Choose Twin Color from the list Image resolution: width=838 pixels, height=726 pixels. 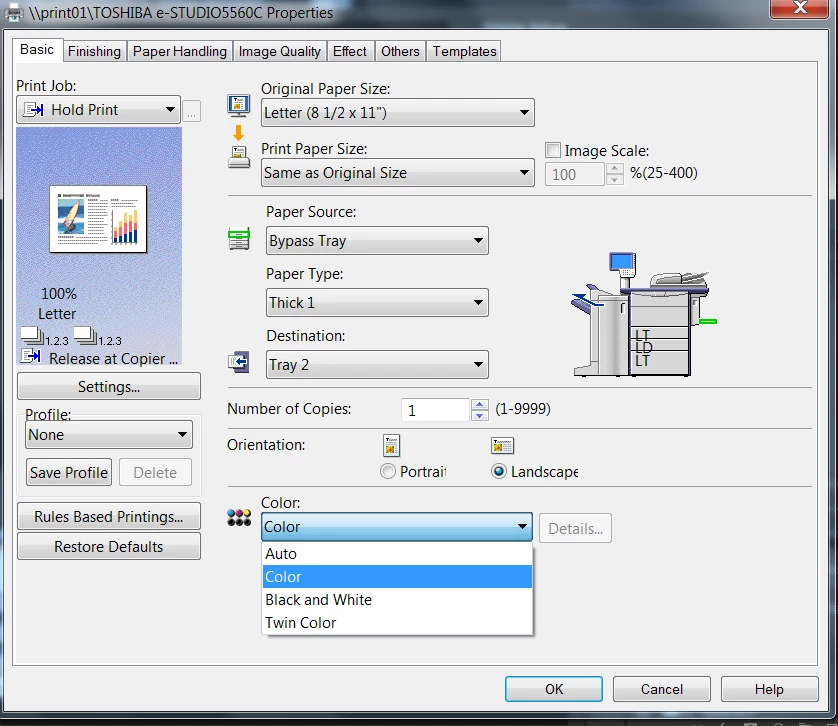point(397,622)
